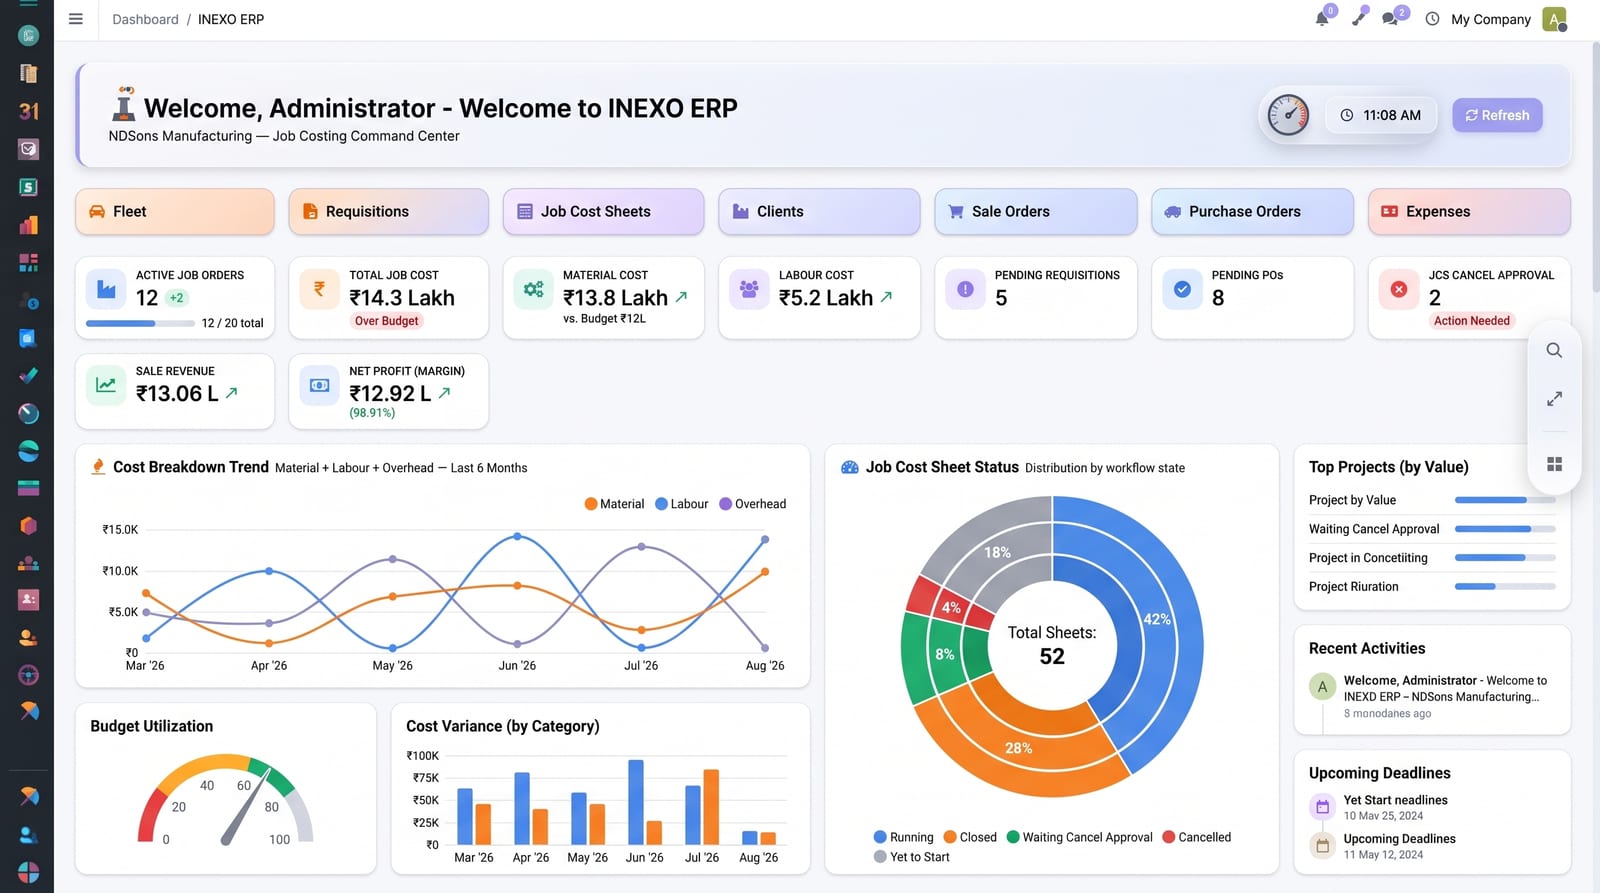The image size is (1600, 893).
Task: Click the 12 / 20 total progress bar
Action: 140,323
